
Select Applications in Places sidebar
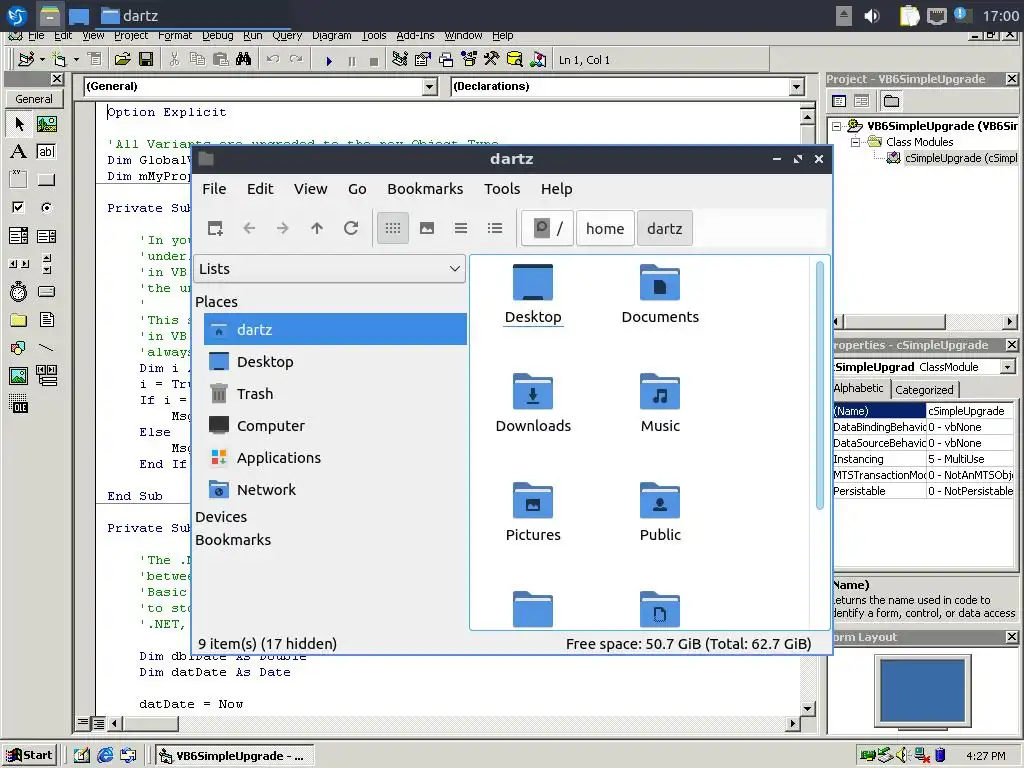pos(335,458)
